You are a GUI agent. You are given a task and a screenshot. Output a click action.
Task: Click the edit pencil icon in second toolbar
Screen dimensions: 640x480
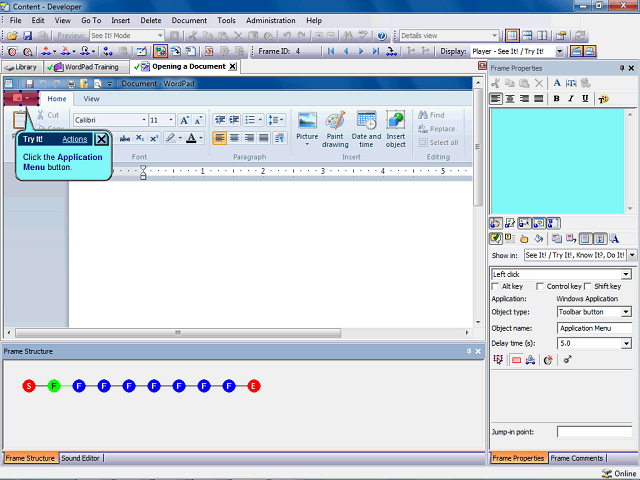coord(142,51)
